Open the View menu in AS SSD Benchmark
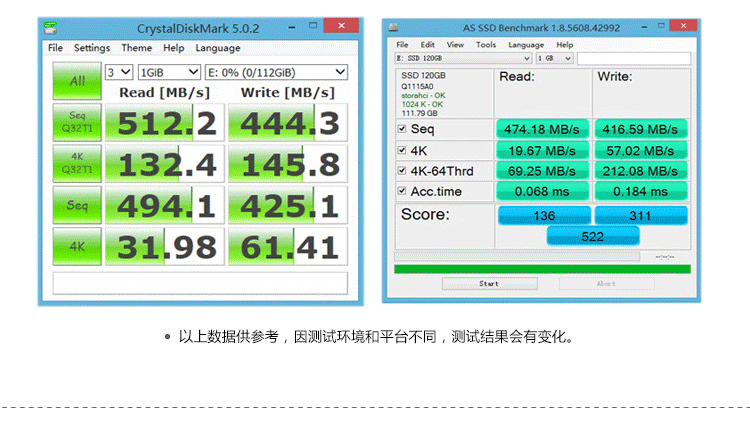 [x=455, y=44]
